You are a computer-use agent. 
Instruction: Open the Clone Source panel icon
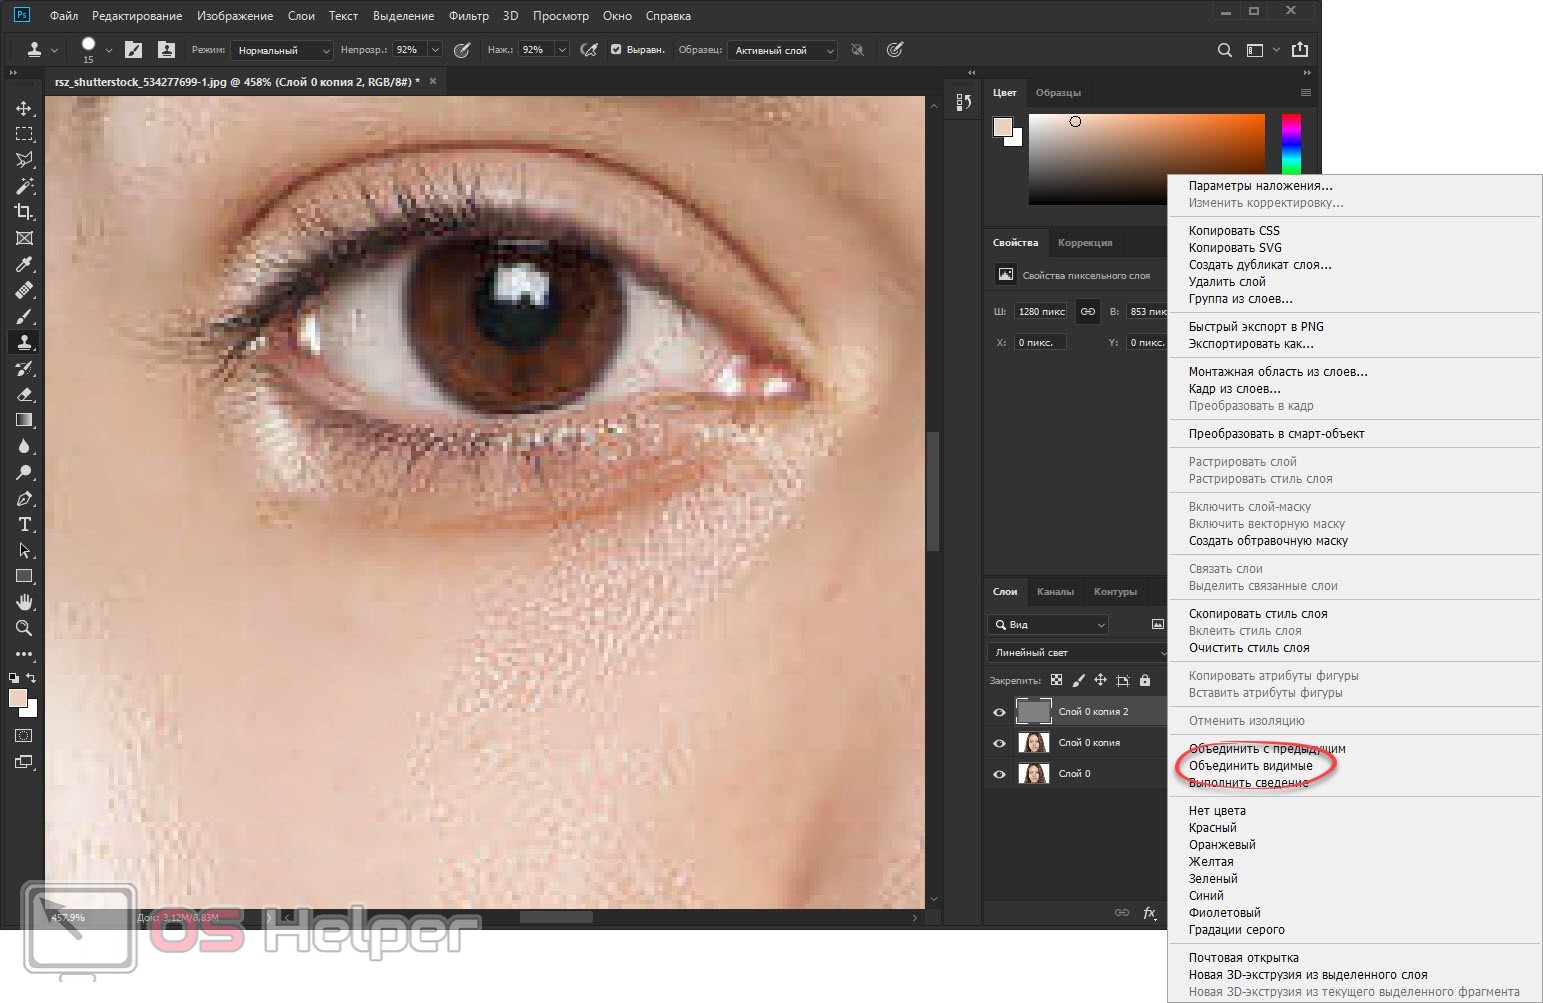coord(166,49)
